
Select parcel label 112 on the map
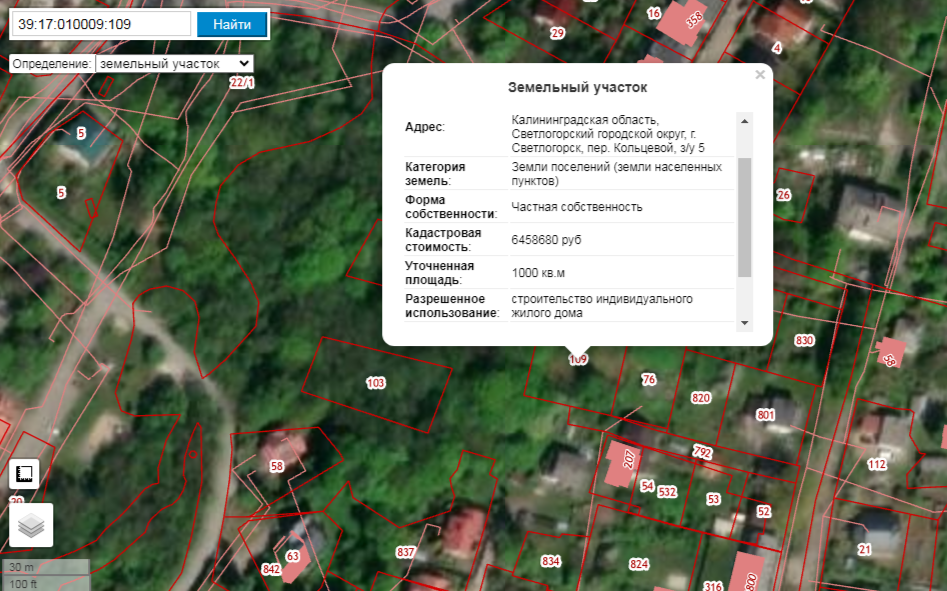877,465
